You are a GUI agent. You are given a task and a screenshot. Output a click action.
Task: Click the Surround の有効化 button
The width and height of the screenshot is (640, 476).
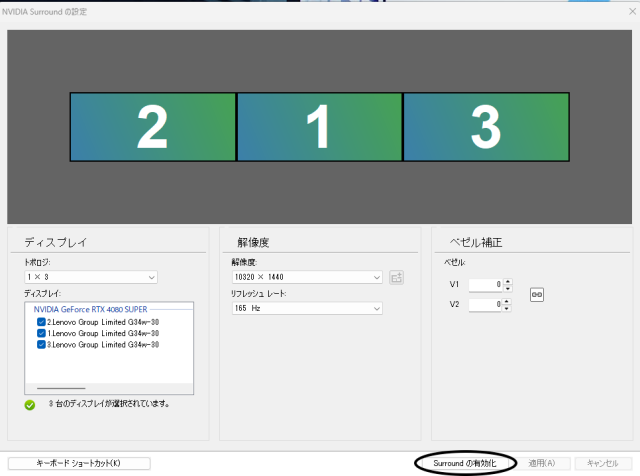click(x=465, y=463)
